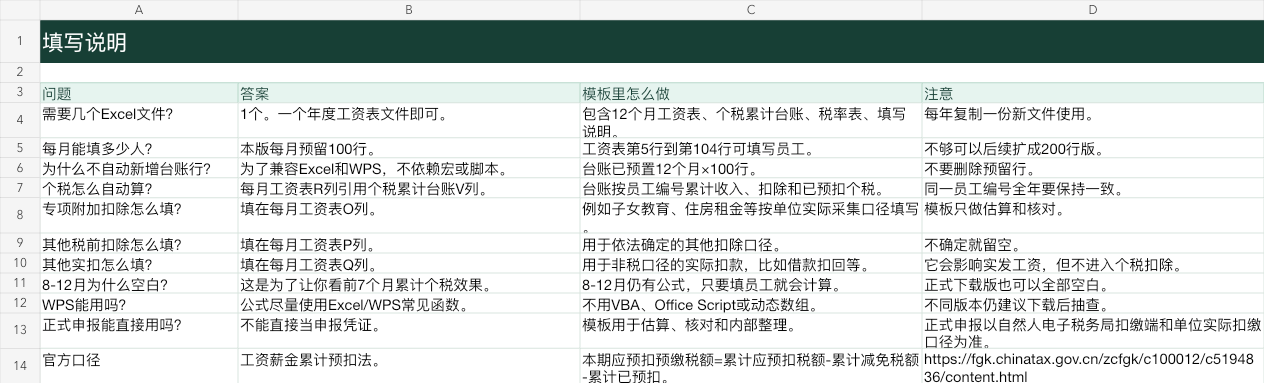The image size is (1264, 383).
Task: Select cell 个税怎么自动算?
Action: (x=139, y=188)
